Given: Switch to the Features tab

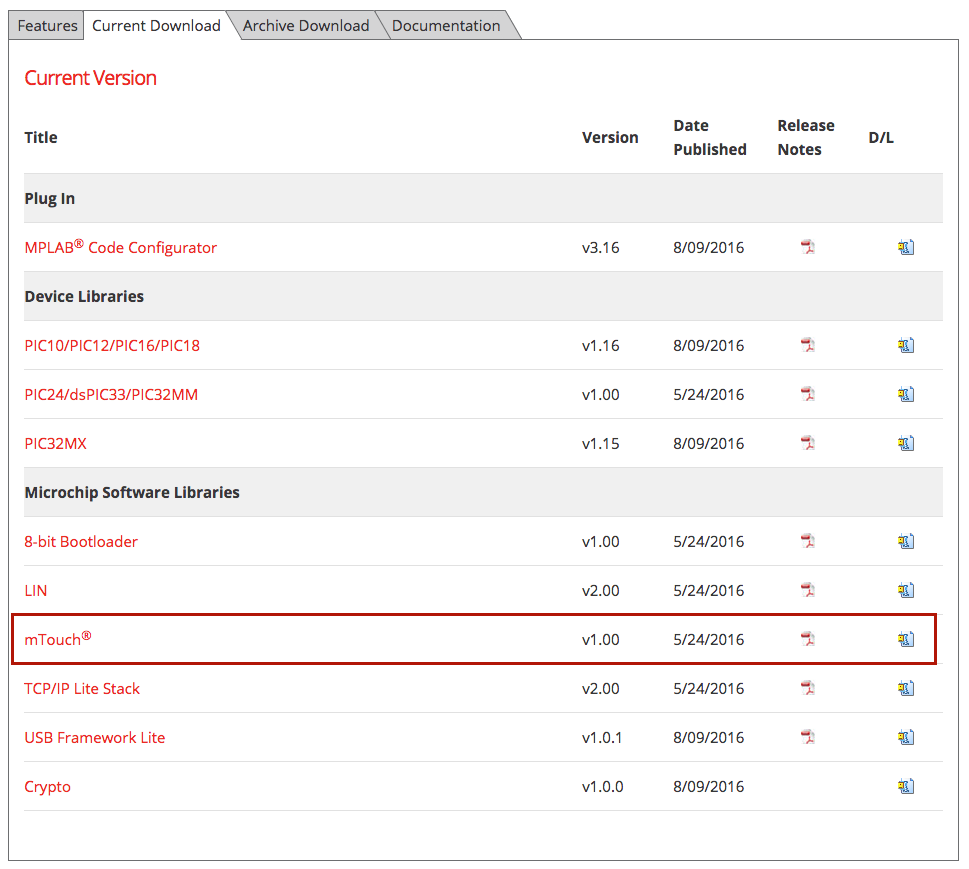Looking at the screenshot, I should (47, 26).
